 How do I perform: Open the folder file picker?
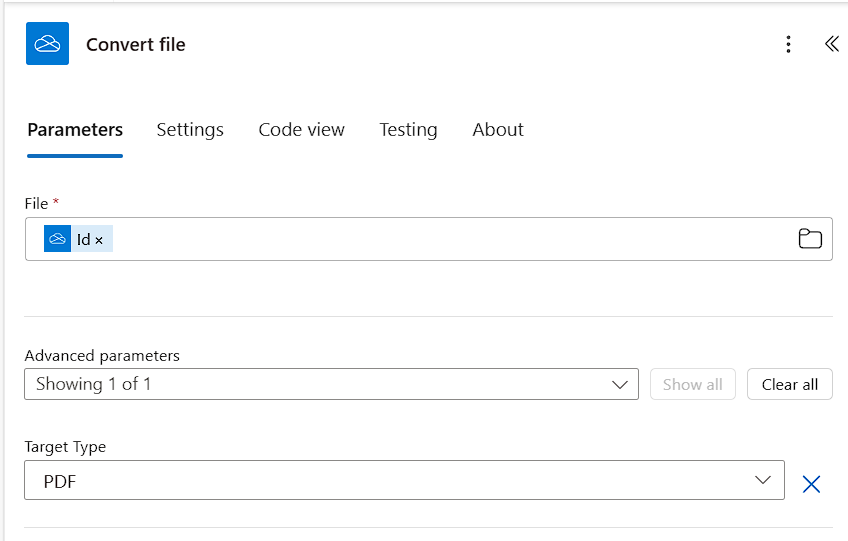810,239
